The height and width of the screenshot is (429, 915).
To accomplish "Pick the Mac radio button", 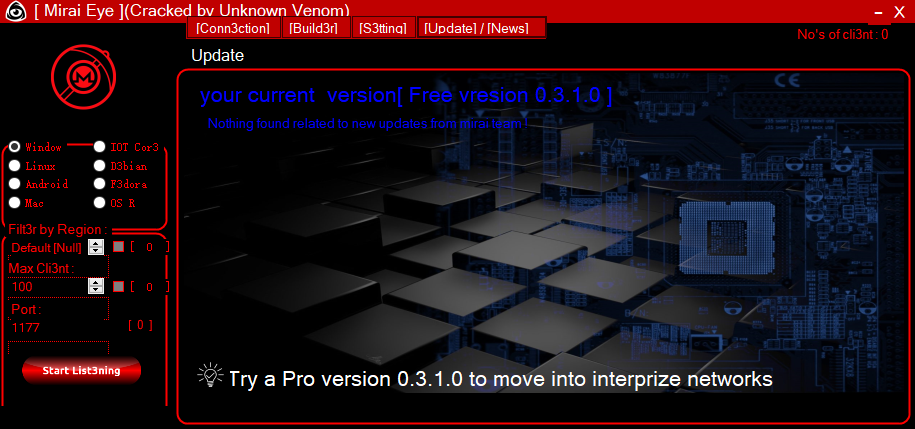I will click(15, 203).
